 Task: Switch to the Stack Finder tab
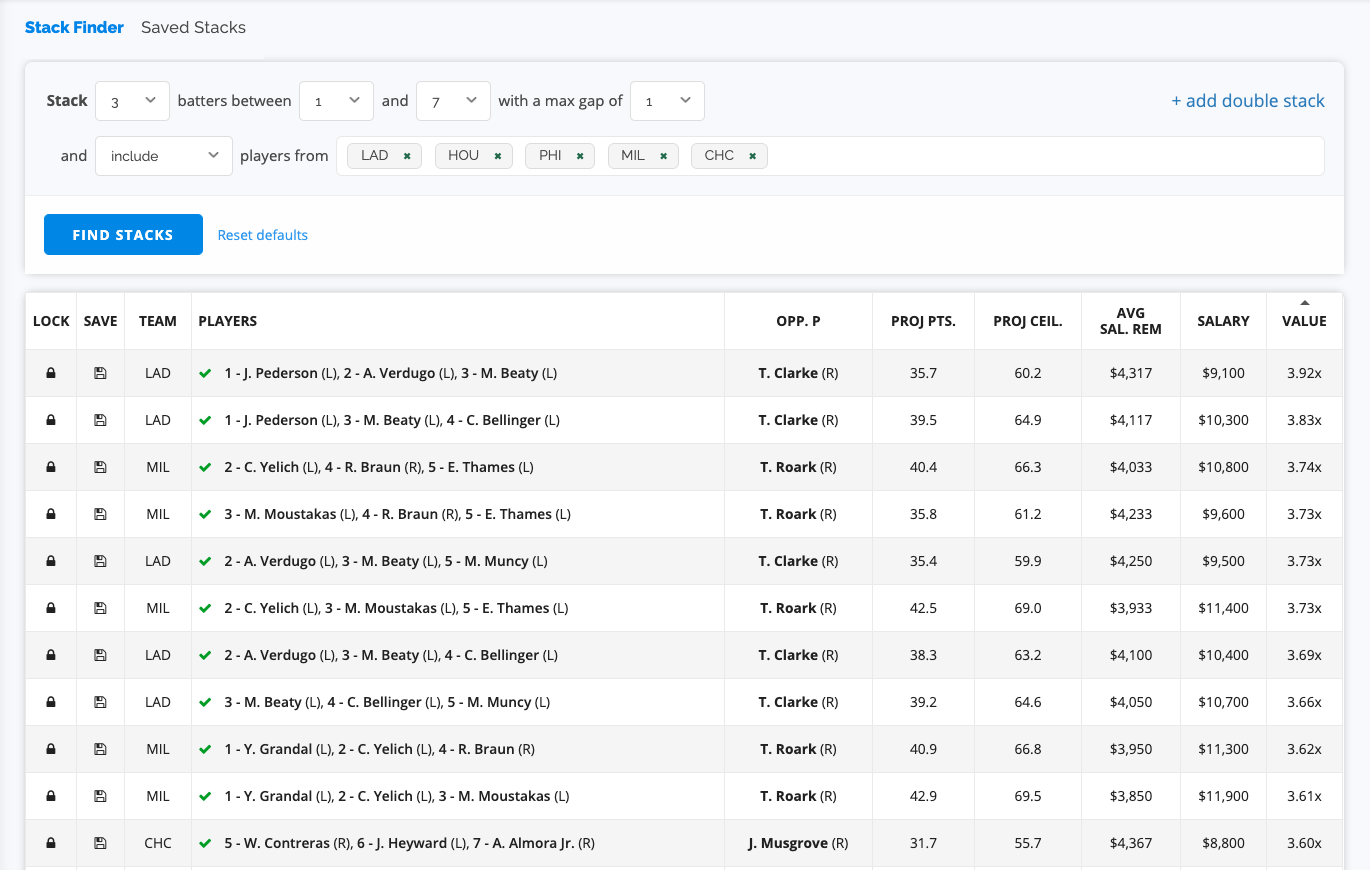pyautogui.click(x=75, y=27)
